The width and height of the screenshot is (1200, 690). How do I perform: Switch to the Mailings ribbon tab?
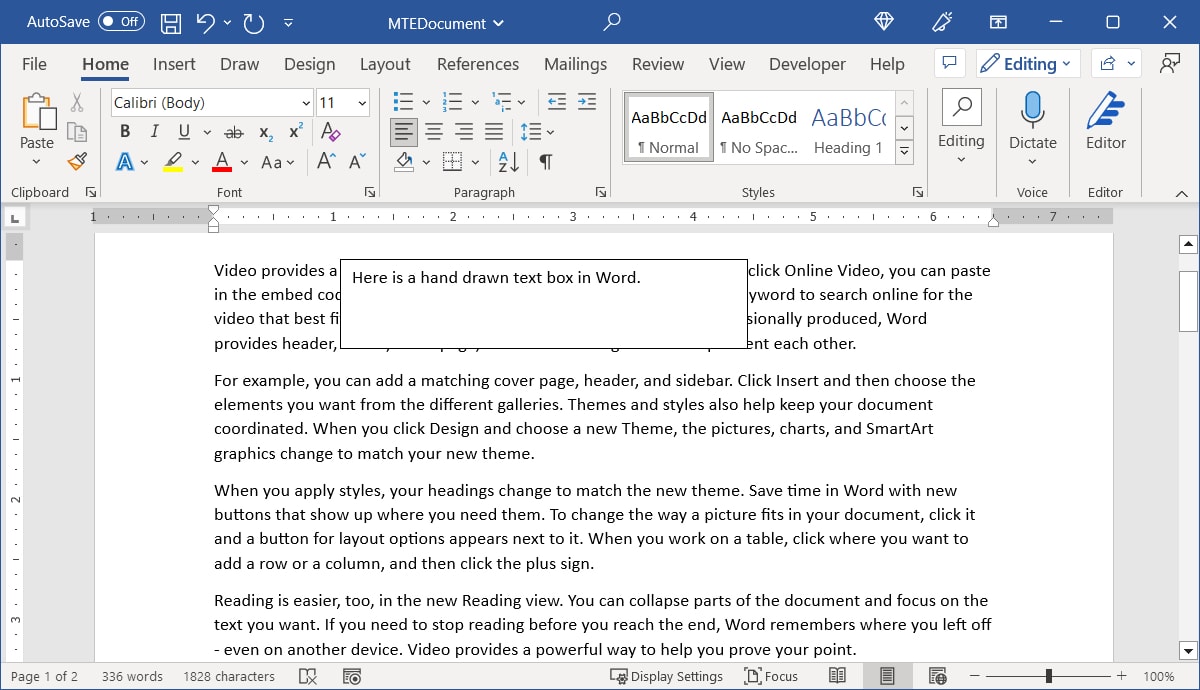click(x=575, y=63)
